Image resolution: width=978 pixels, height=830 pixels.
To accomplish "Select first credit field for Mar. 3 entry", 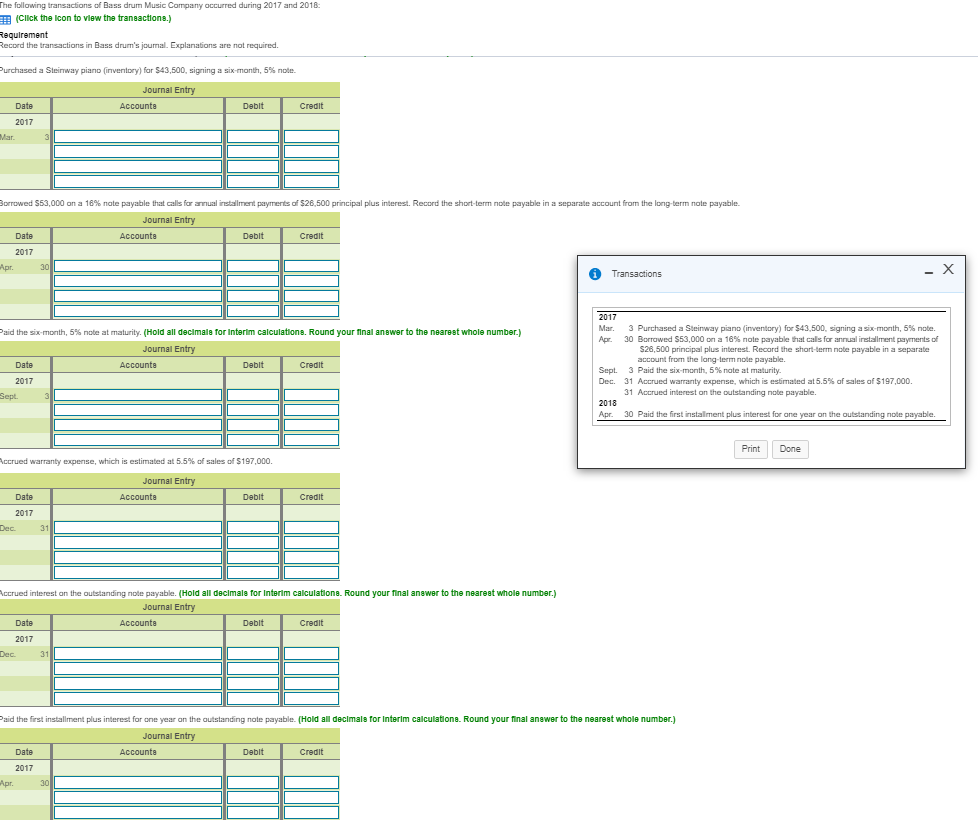I will click(x=311, y=137).
